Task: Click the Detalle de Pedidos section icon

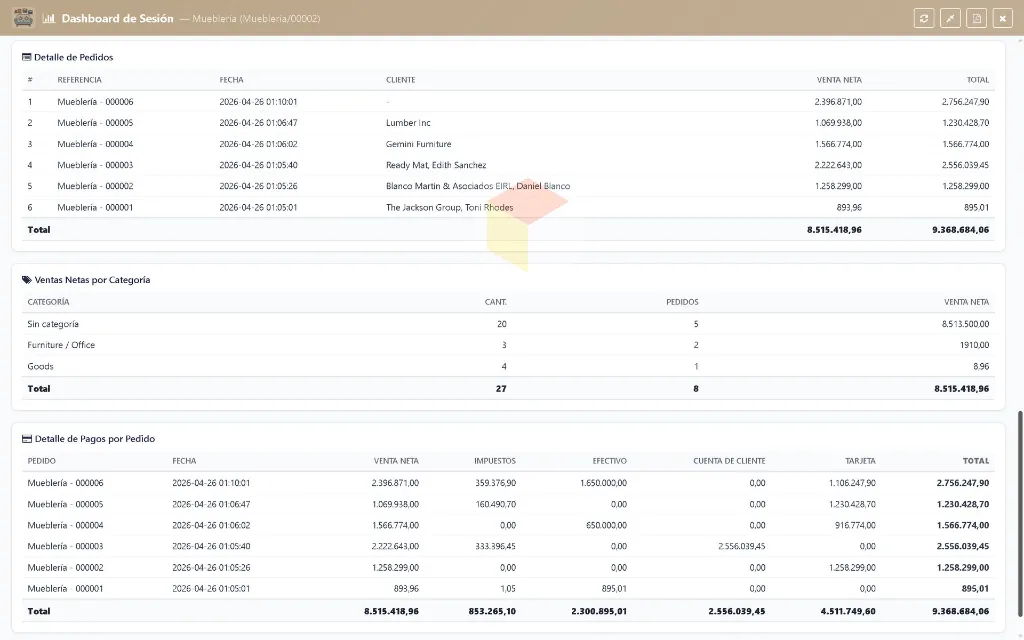Action: click(27, 57)
